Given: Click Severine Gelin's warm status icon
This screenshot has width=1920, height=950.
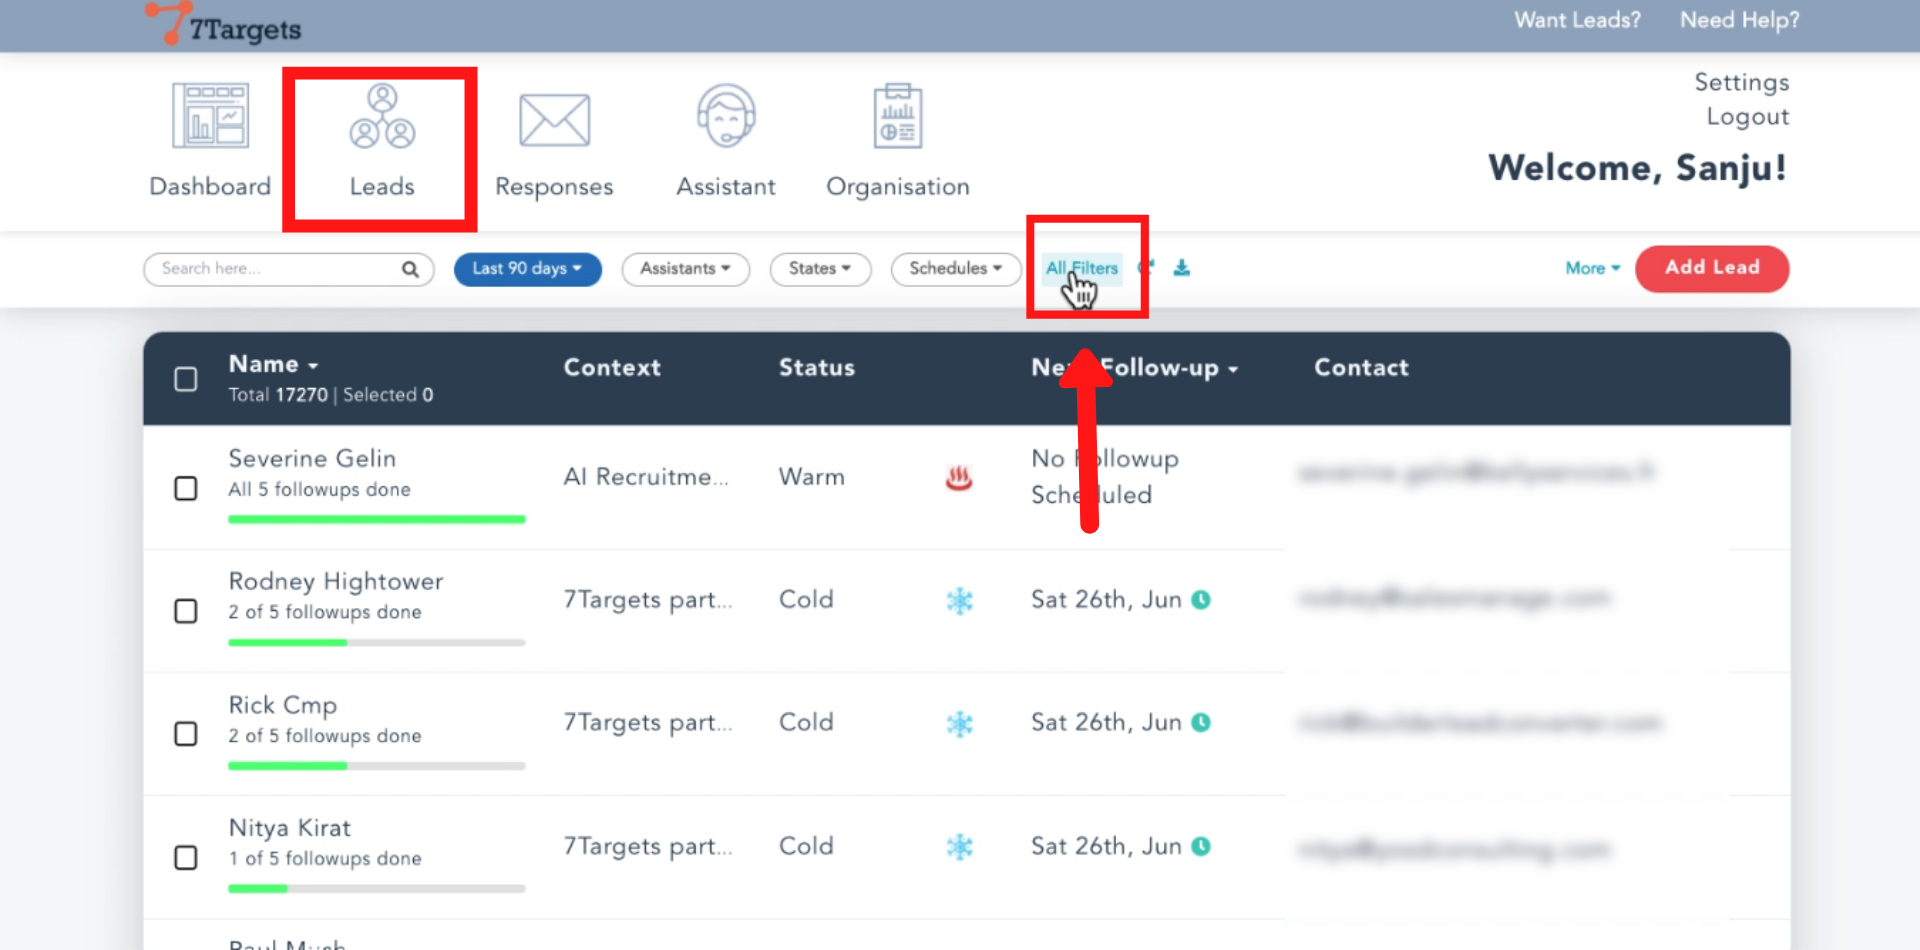Looking at the screenshot, I should click(x=958, y=478).
